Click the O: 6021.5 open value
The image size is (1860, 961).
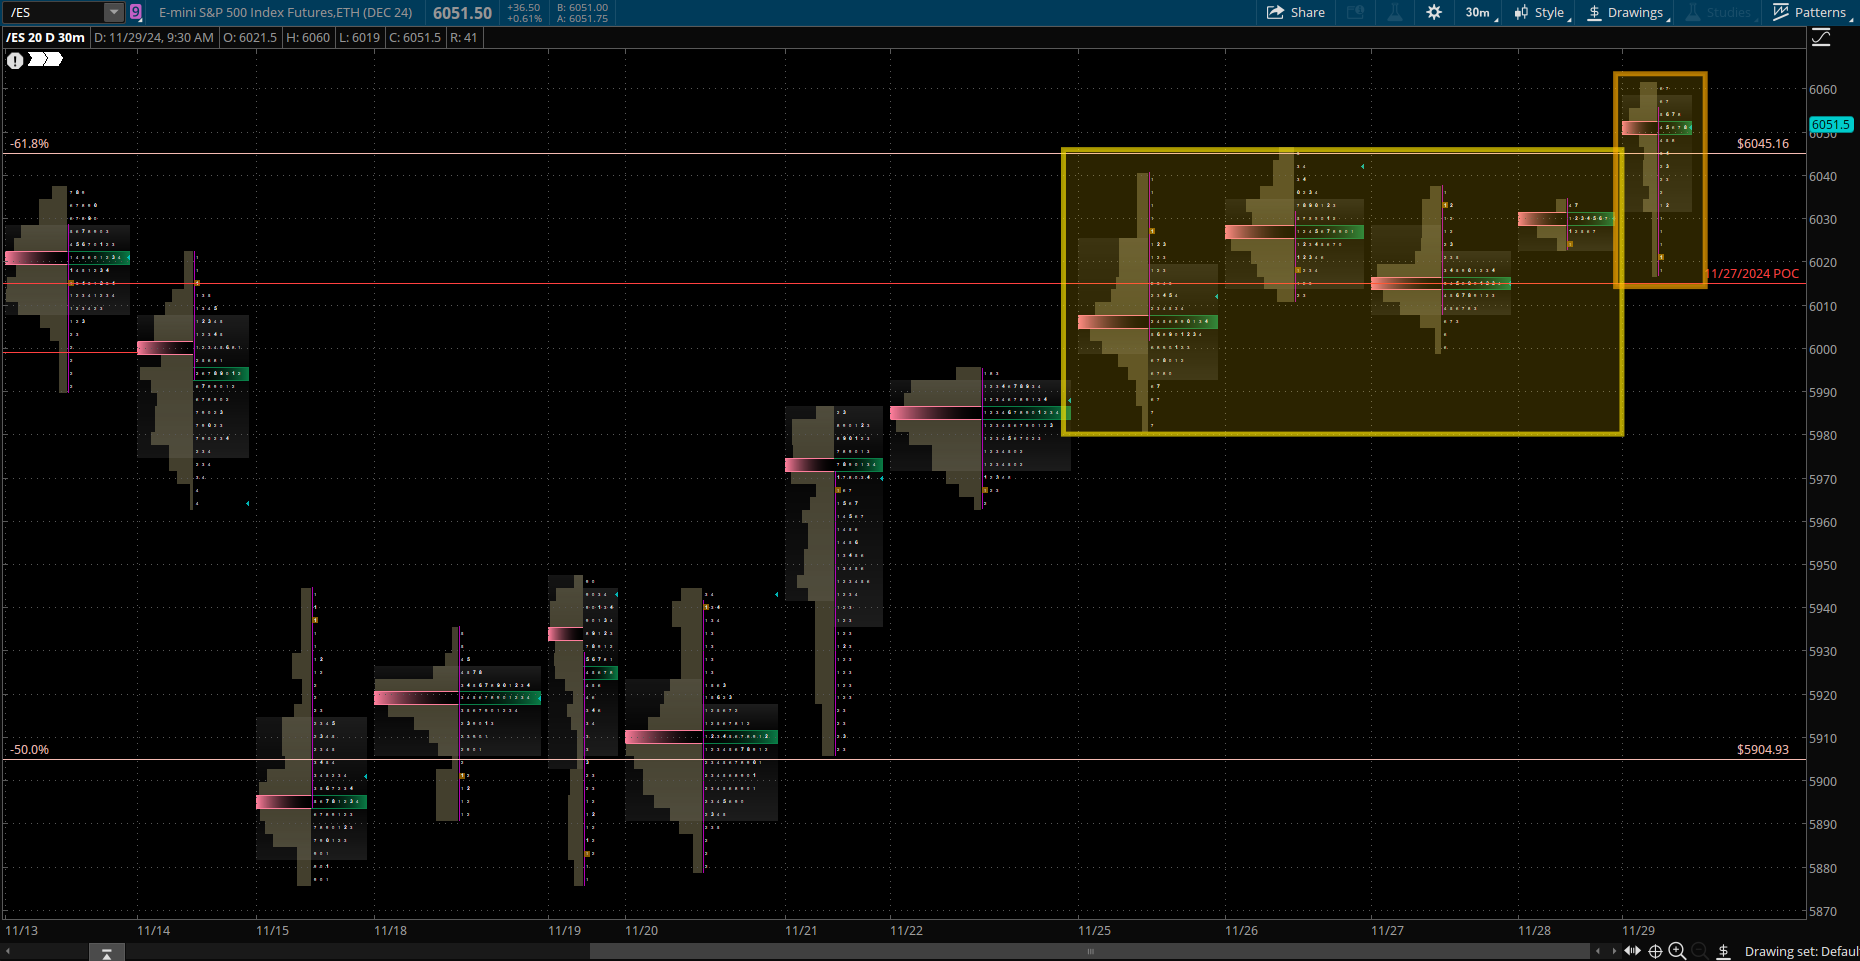pyautogui.click(x=250, y=37)
